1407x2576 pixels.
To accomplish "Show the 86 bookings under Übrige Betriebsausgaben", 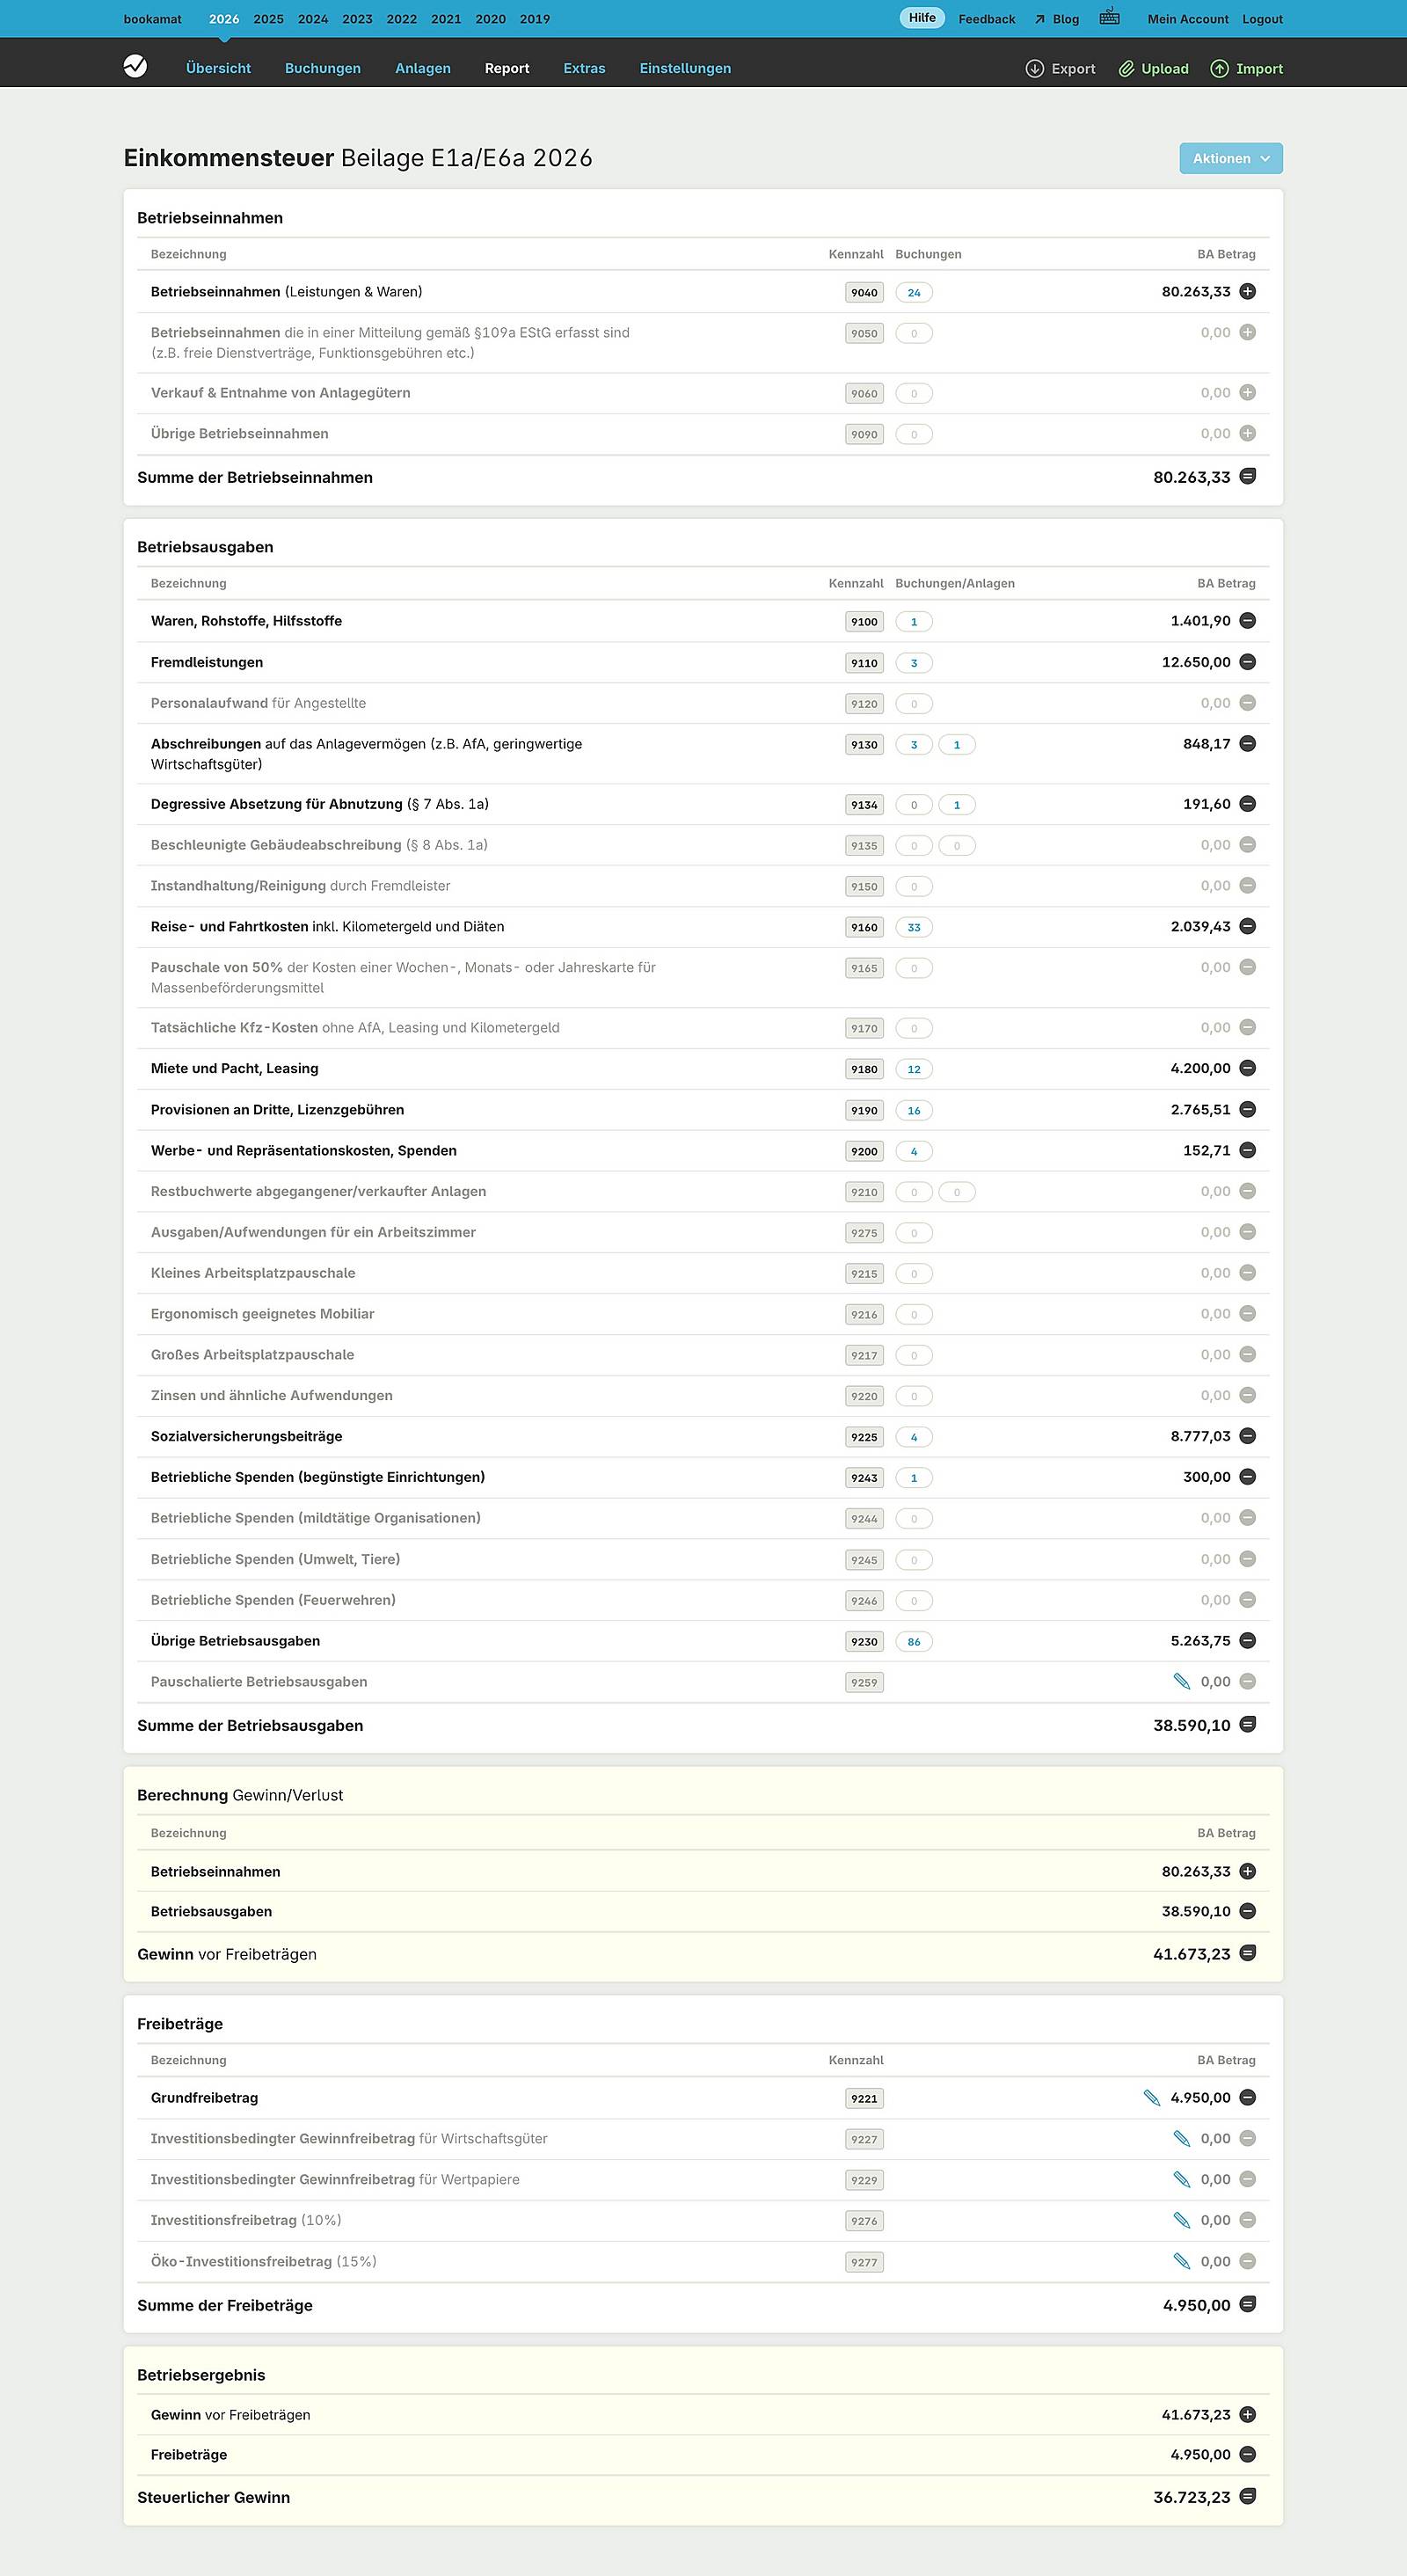I will click(914, 1642).
